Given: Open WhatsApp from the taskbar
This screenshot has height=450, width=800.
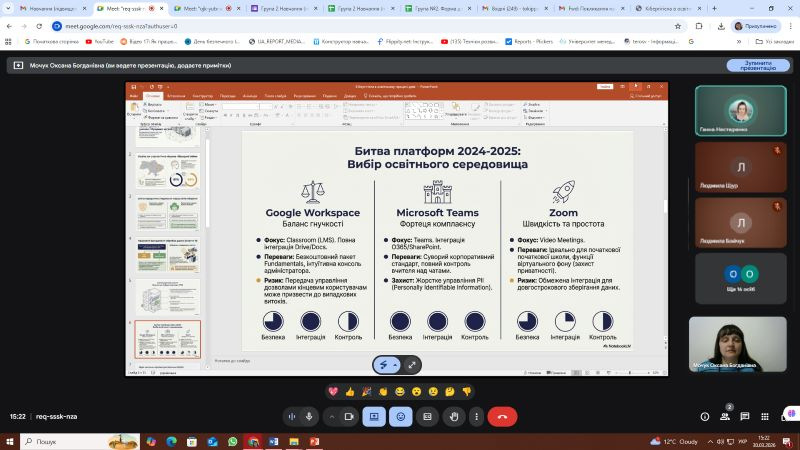Looking at the screenshot, I should (233, 441).
